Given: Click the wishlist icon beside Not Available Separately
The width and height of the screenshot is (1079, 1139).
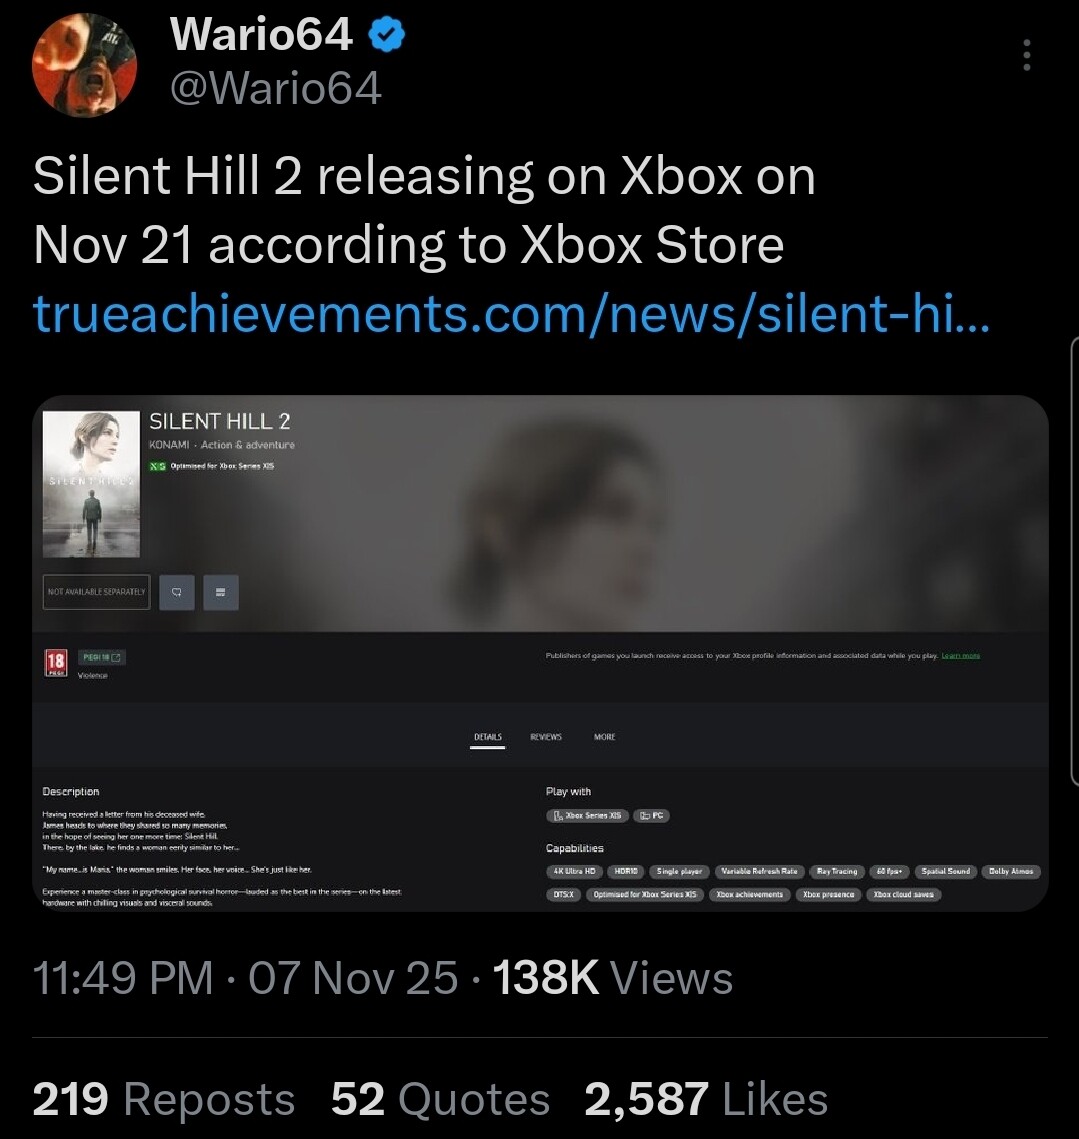Looking at the screenshot, I should 176,592.
